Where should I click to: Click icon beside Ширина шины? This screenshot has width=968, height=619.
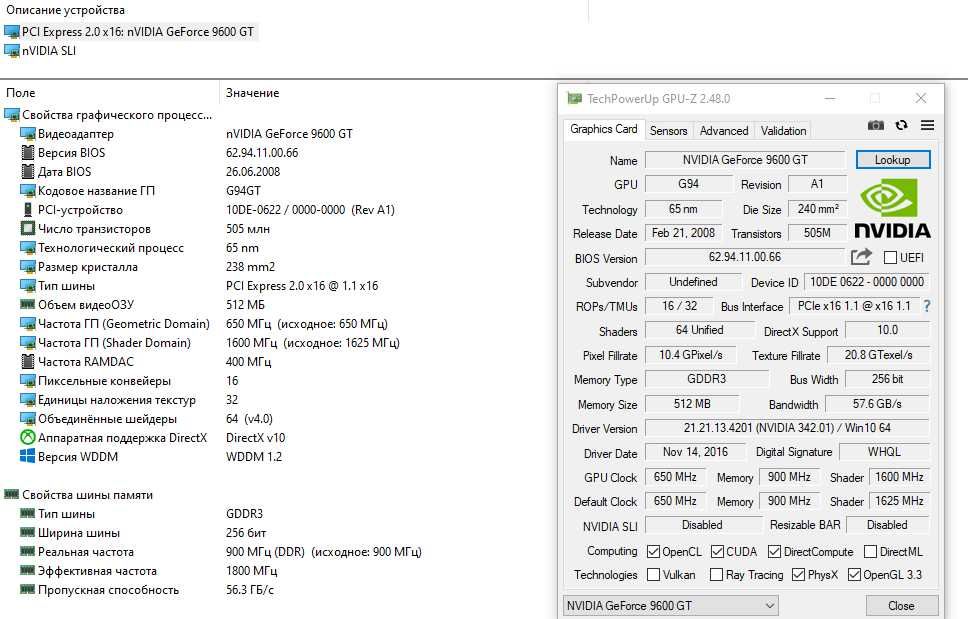point(27,532)
